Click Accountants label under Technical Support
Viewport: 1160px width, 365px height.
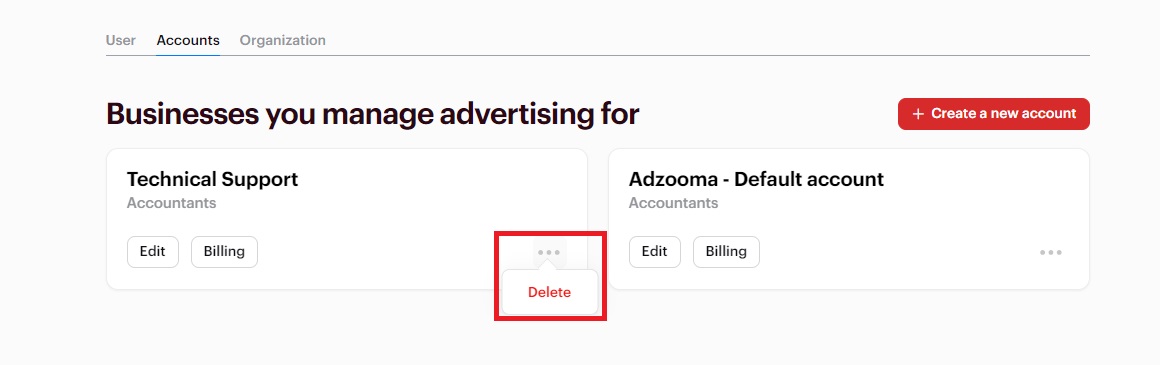(x=172, y=203)
